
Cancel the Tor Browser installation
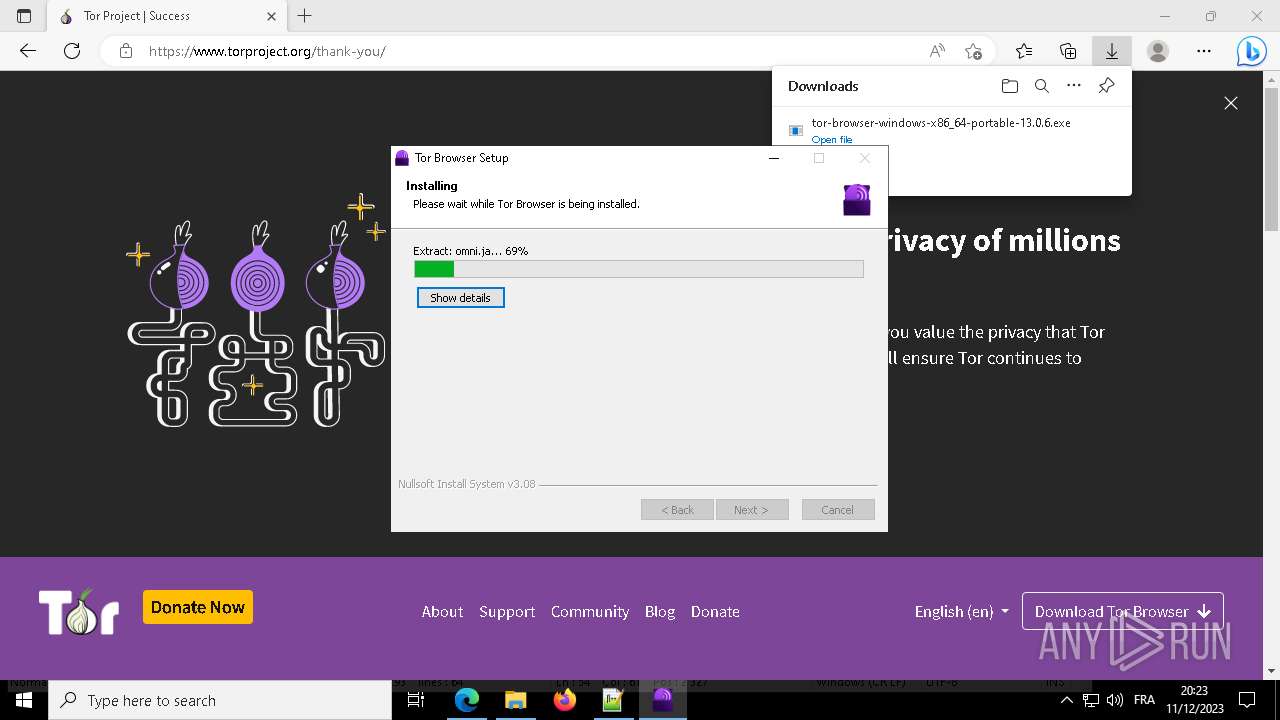(x=838, y=510)
